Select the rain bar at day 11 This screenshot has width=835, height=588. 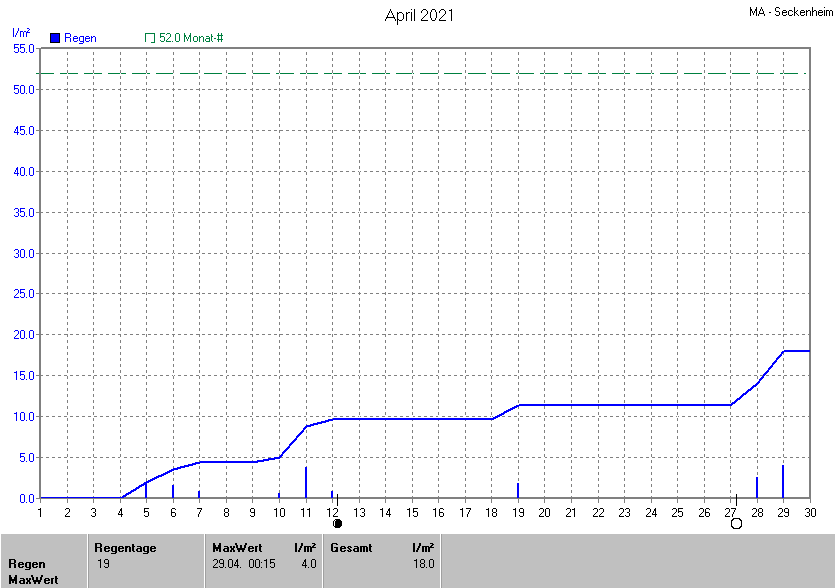(x=306, y=483)
